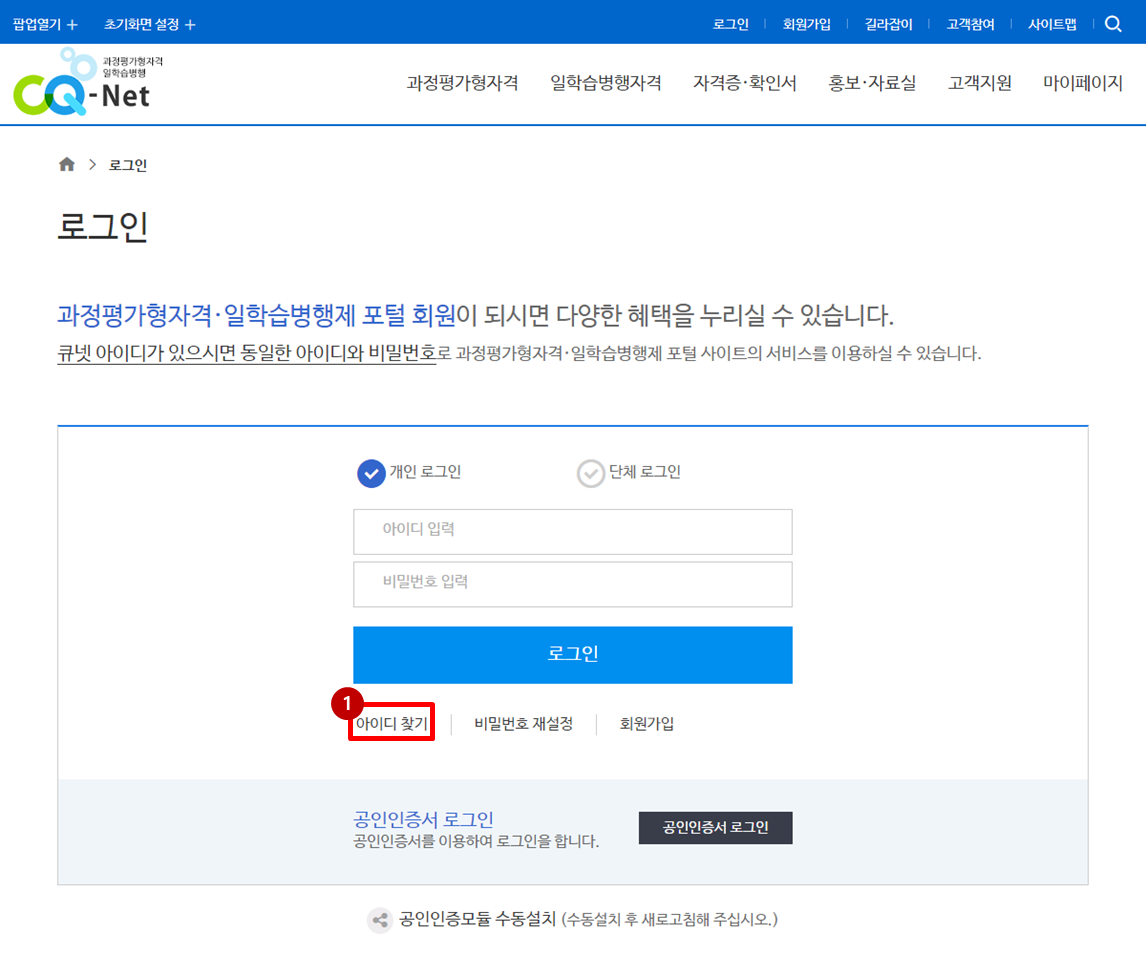Focus the 아이디 입력 field
Screen dimensions: 1146x955
pyautogui.click(x=572, y=531)
